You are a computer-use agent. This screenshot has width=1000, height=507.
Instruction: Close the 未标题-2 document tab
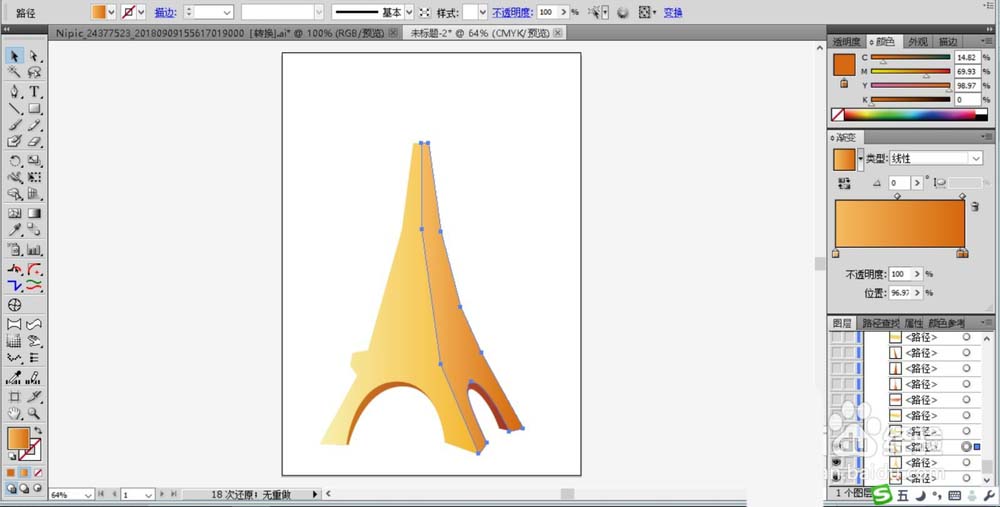pyautogui.click(x=557, y=33)
